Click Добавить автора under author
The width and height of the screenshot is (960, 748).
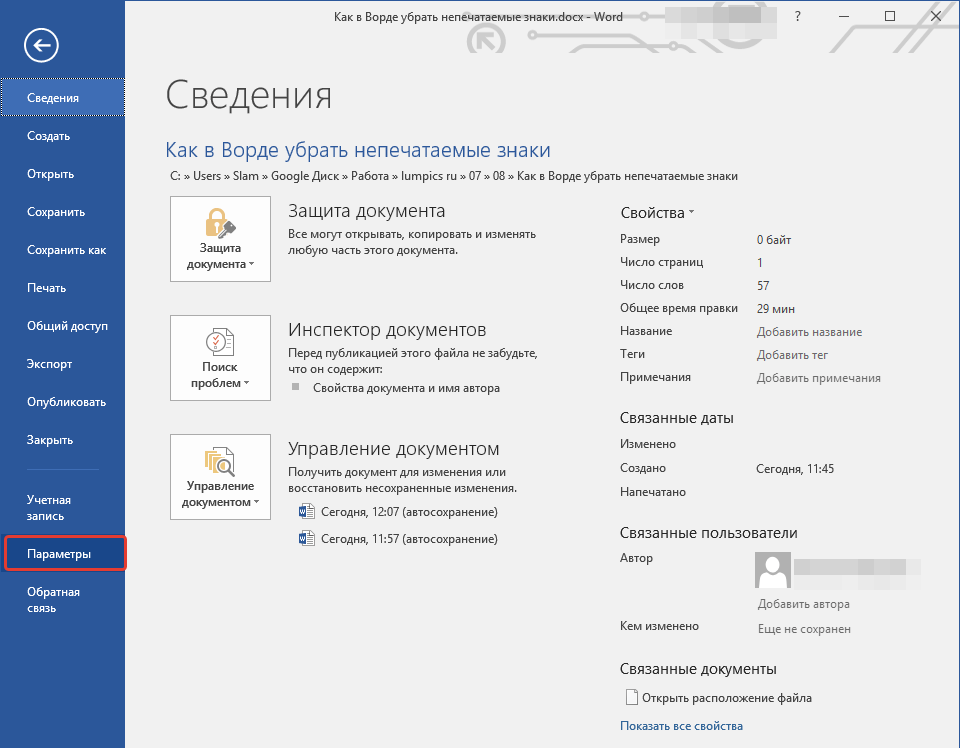pos(803,604)
